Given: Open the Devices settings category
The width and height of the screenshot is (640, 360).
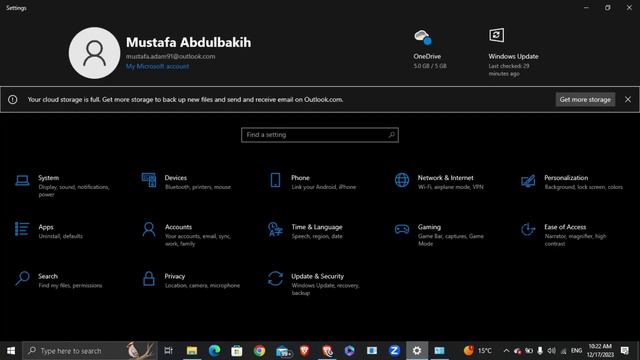Looking at the screenshot, I should [x=188, y=182].
